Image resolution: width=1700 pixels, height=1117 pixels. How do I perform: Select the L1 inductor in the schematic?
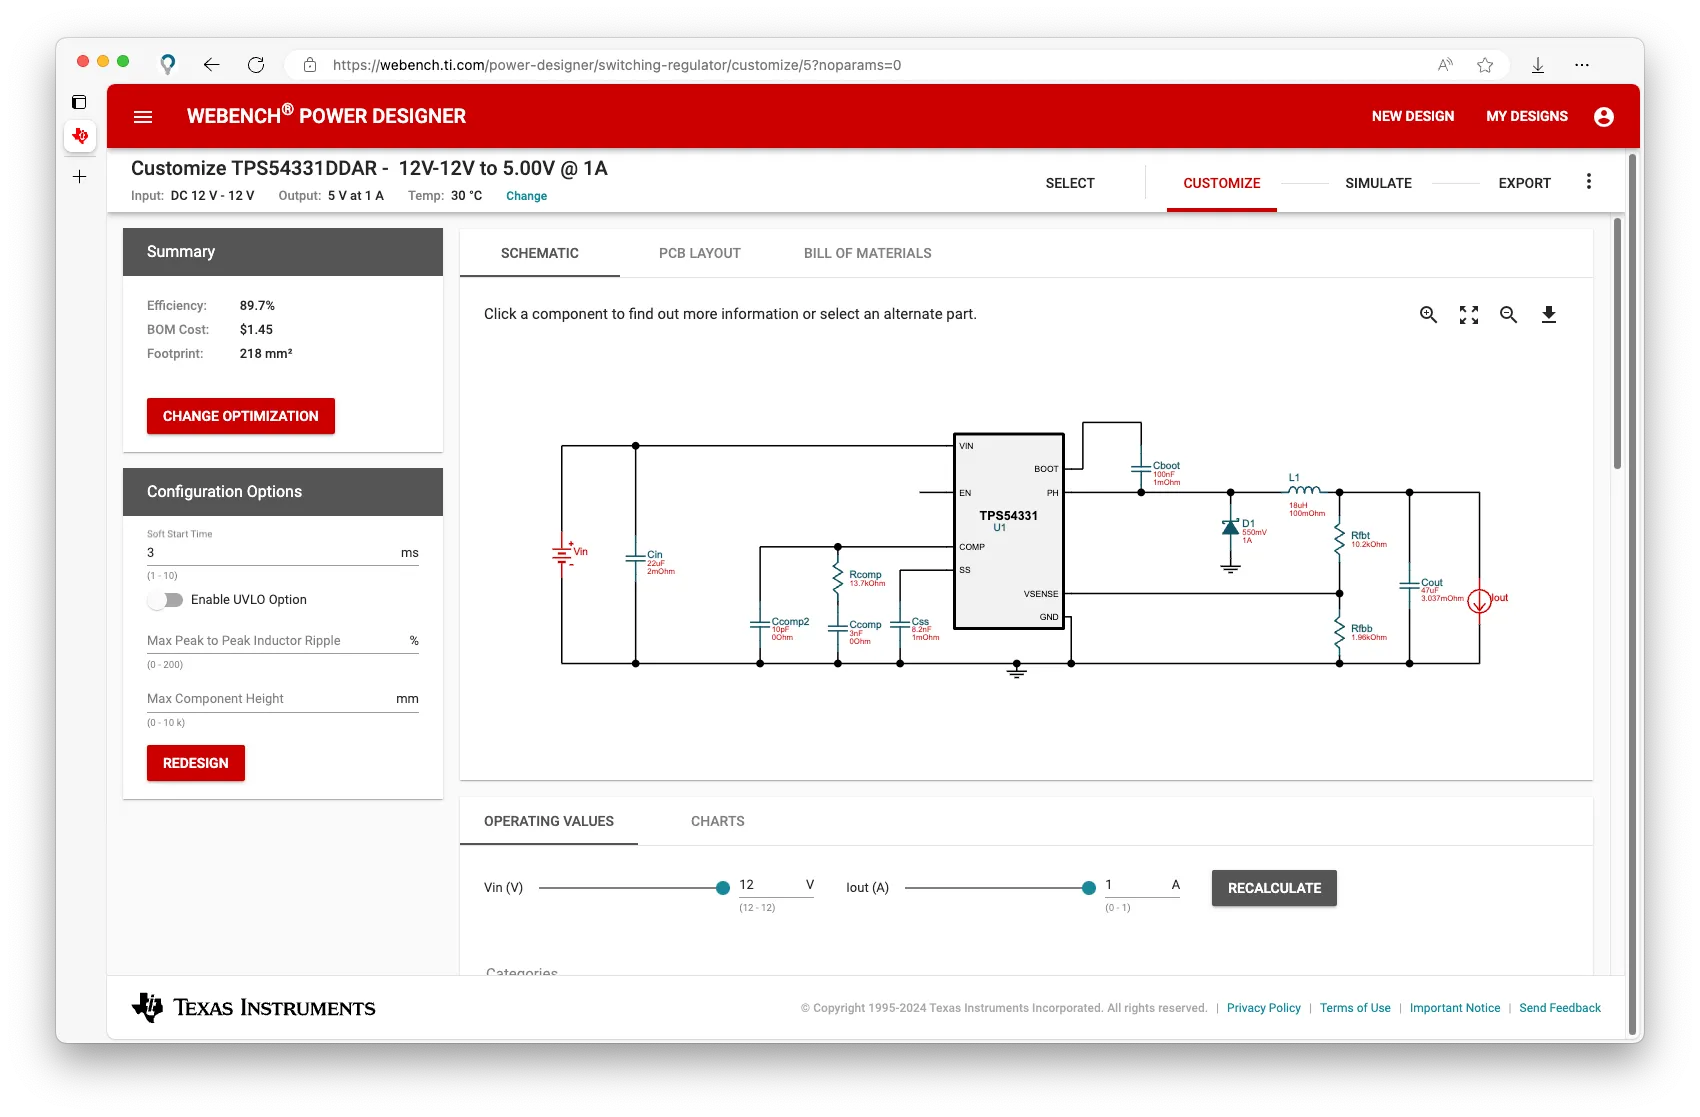tap(1304, 492)
